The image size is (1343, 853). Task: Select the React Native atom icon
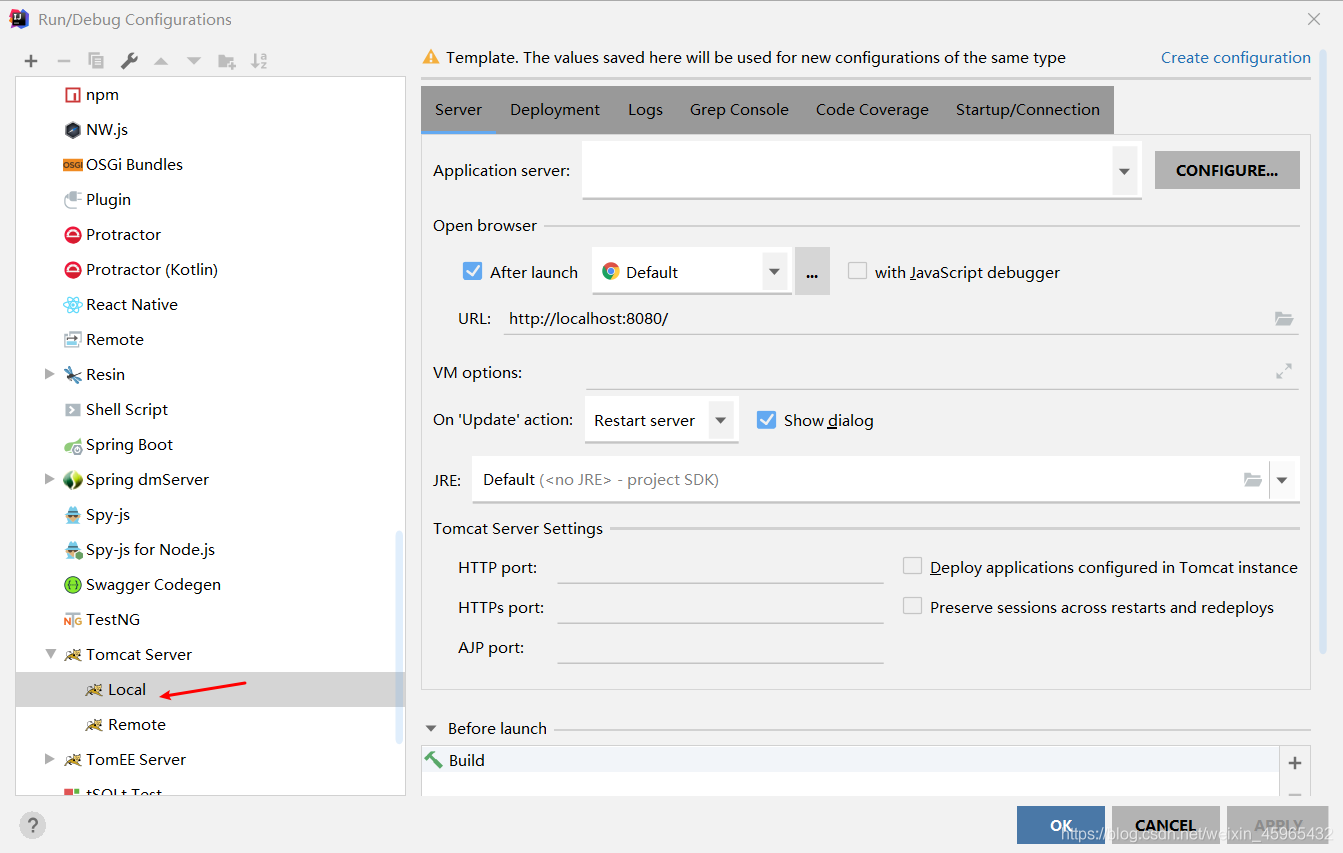point(72,305)
